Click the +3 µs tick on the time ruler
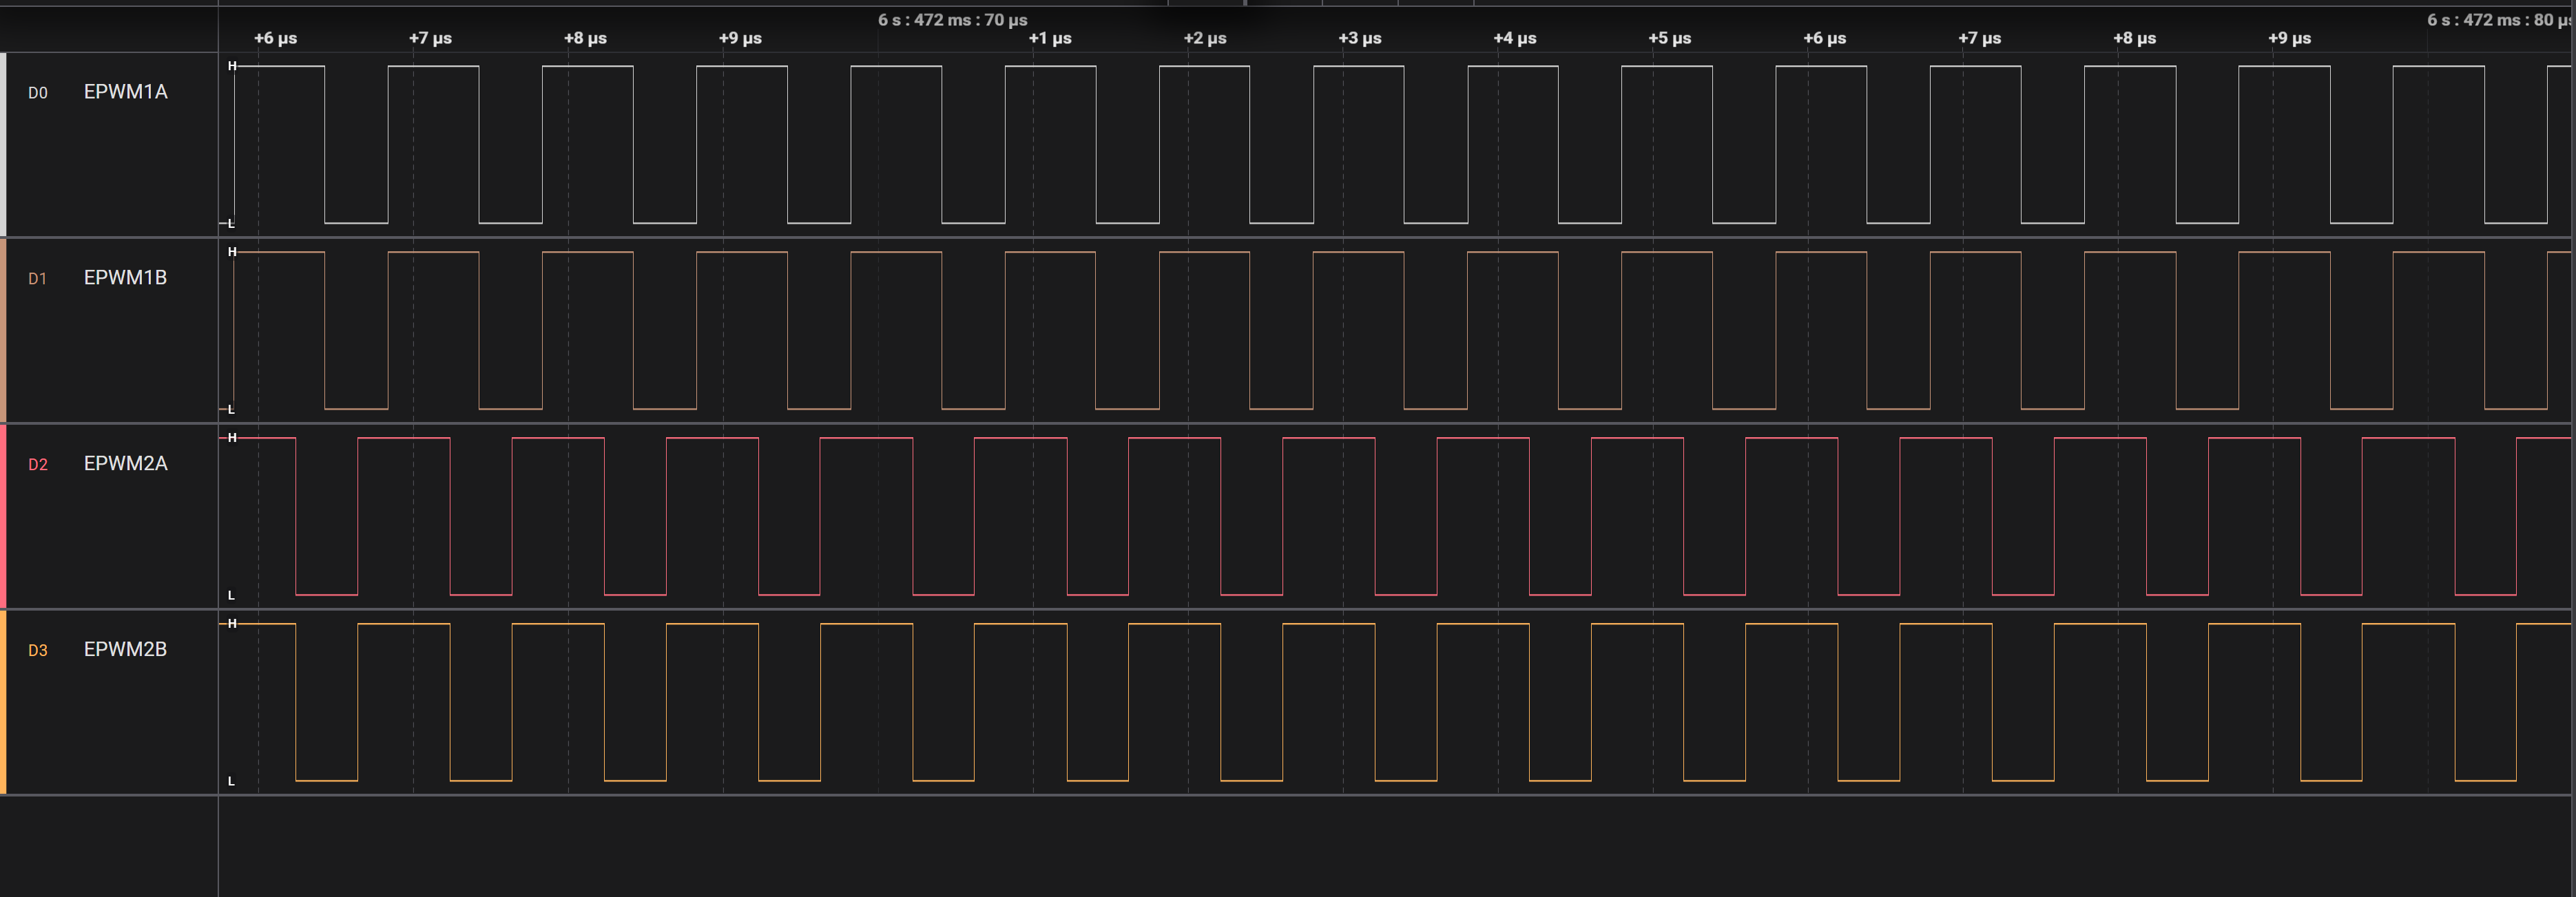The height and width of the screenshot is (897, 2576). [1360, 38]
